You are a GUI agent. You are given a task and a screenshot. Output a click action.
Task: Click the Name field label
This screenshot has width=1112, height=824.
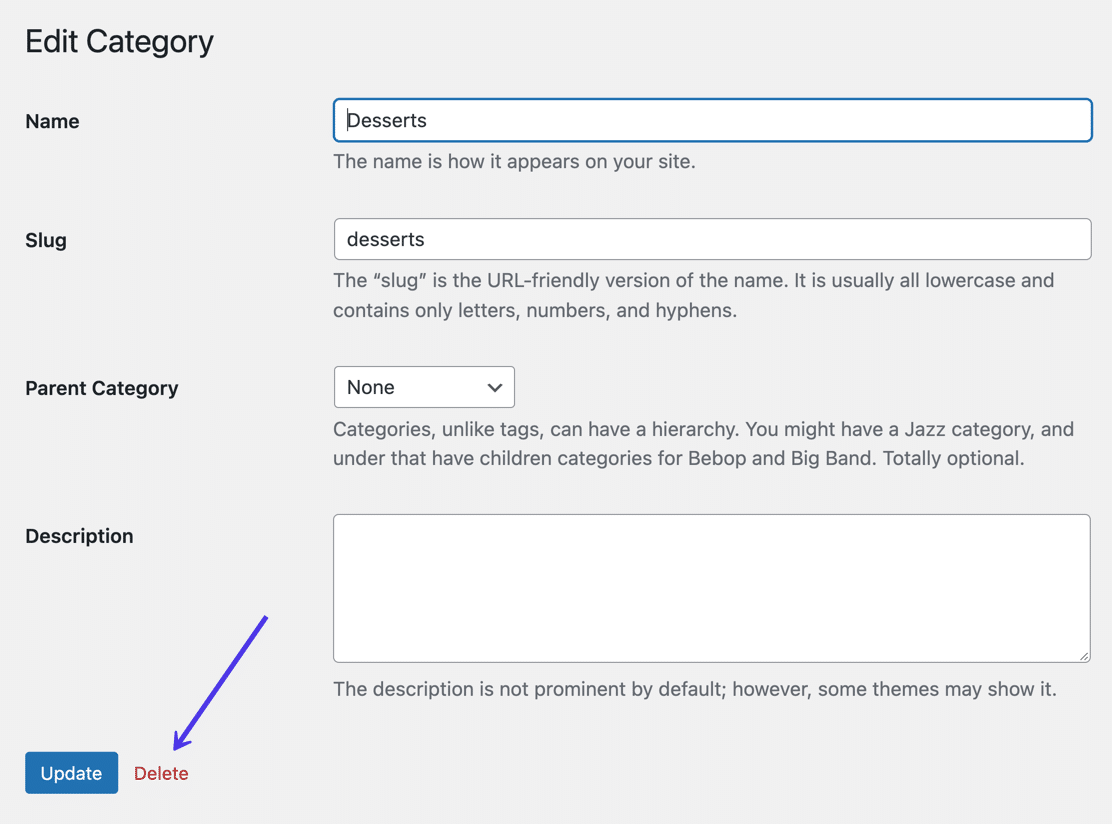(x=52, y=121)
